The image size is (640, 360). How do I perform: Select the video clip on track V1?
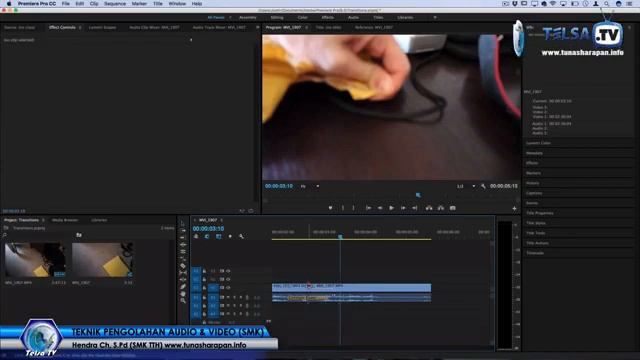tap(351, 287)
